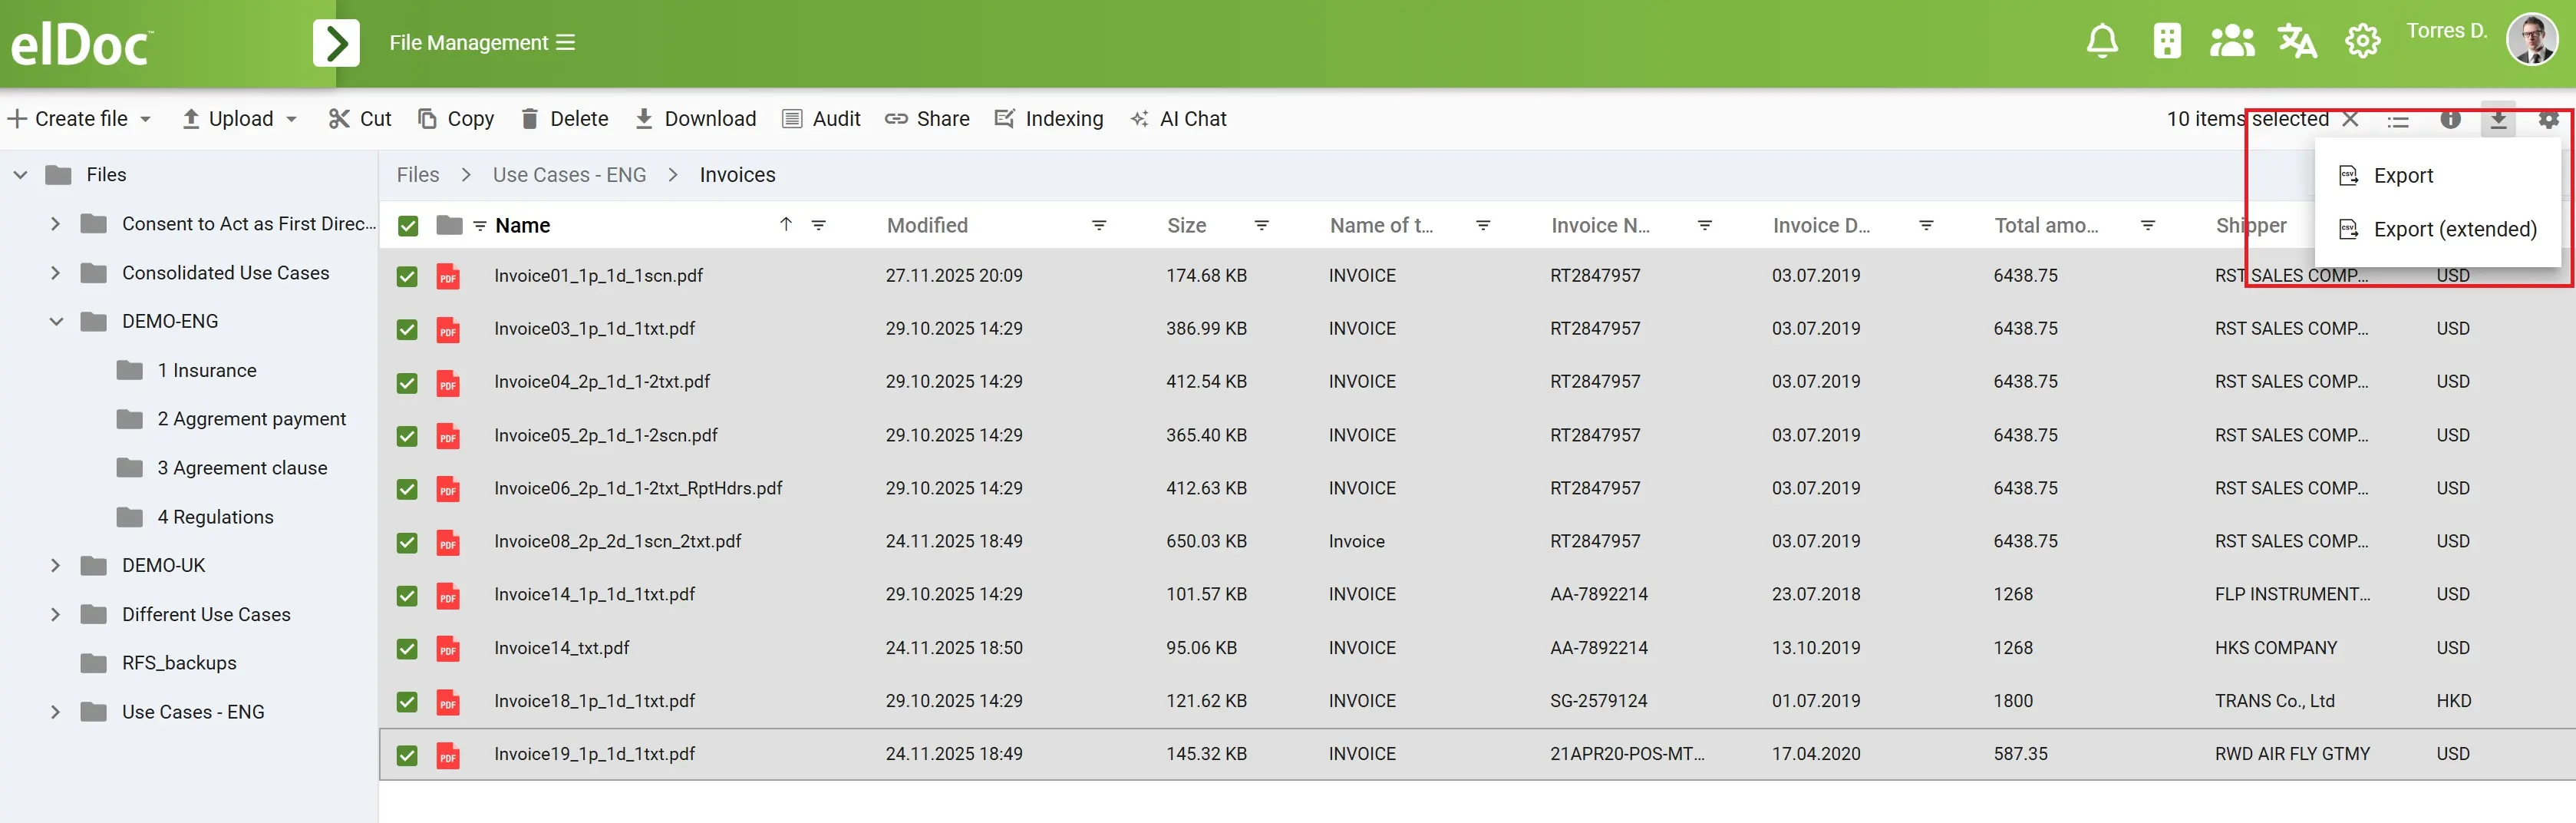The image size is (2576, 823).
Task: Deselect the Invoice14_txt.pdf checkbox
Action: click(407, 649)
